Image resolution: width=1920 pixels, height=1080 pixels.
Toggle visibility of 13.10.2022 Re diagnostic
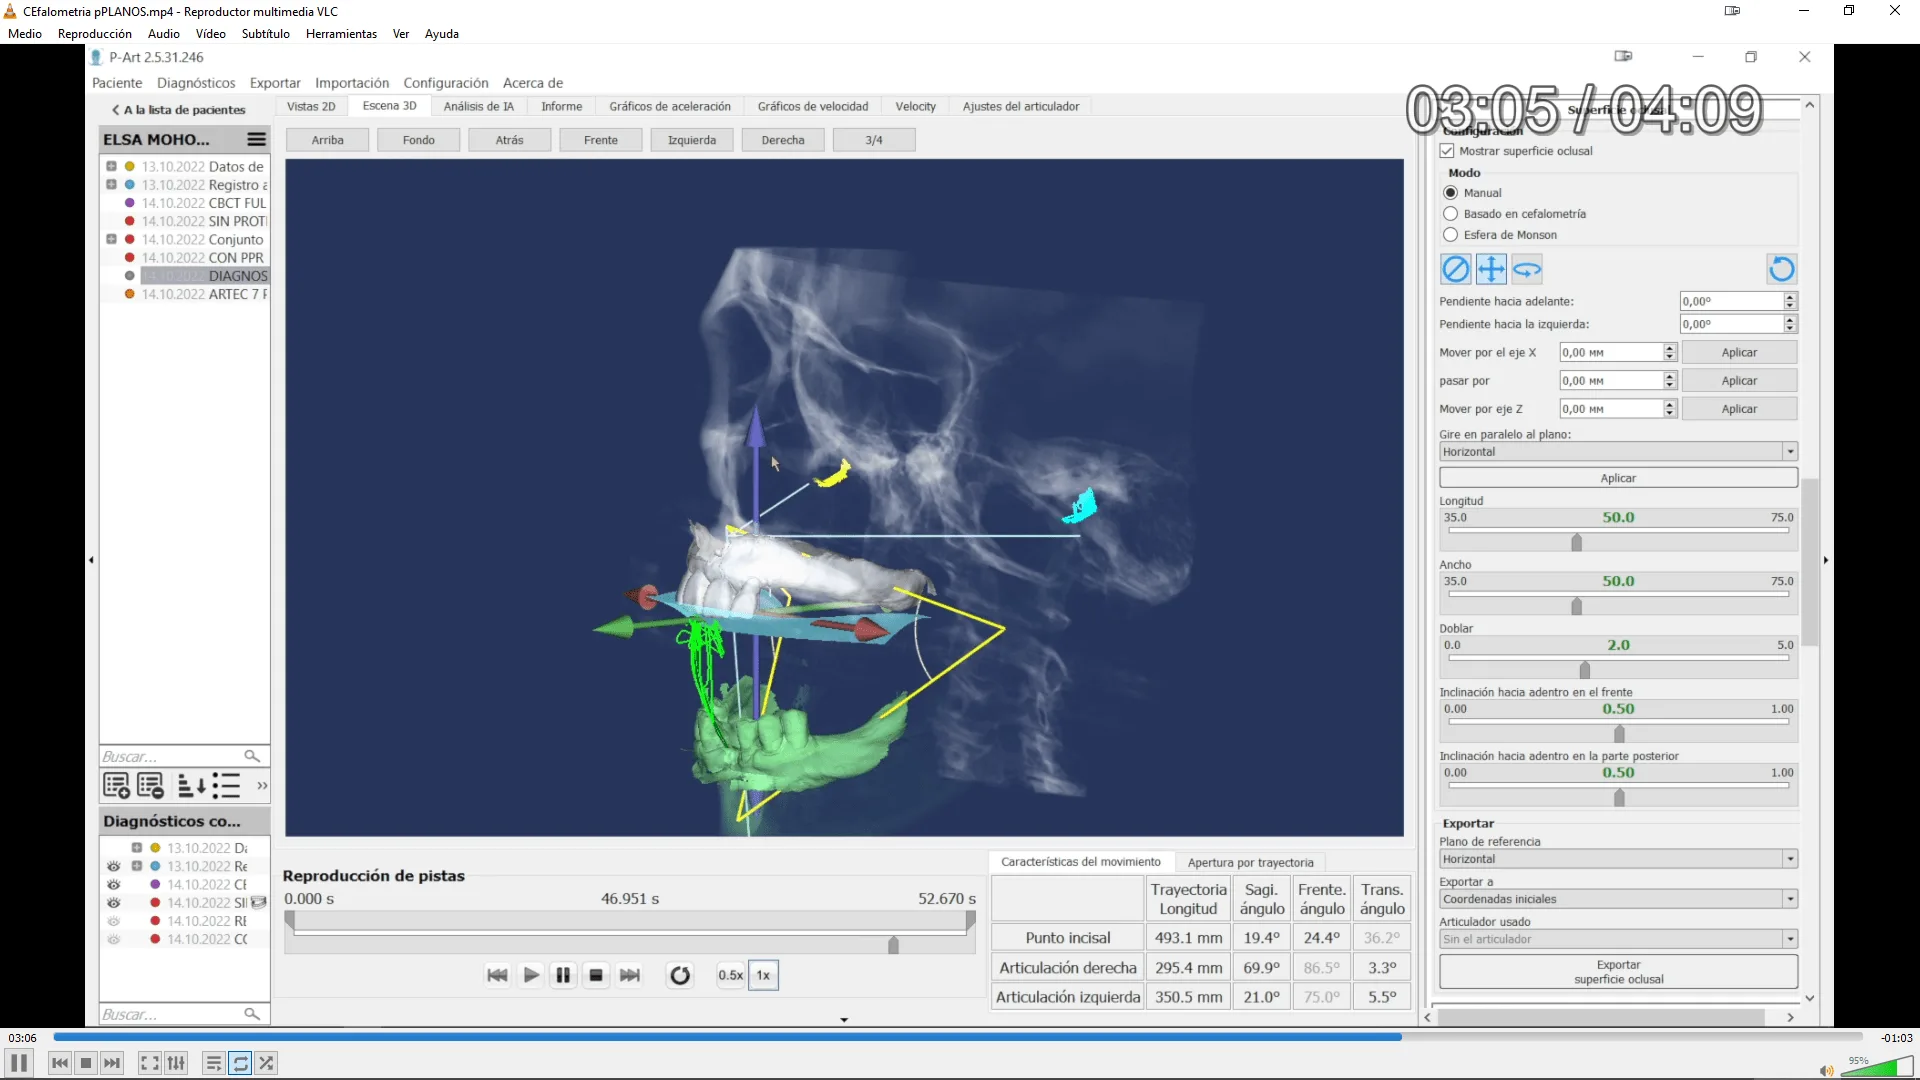114,866
